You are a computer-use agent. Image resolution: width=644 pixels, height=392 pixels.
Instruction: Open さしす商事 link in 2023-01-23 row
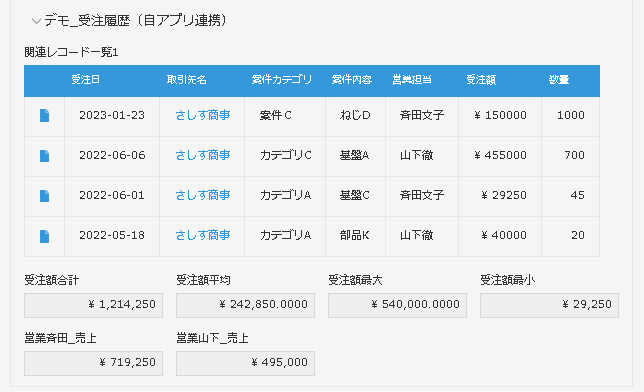[202, 115]
